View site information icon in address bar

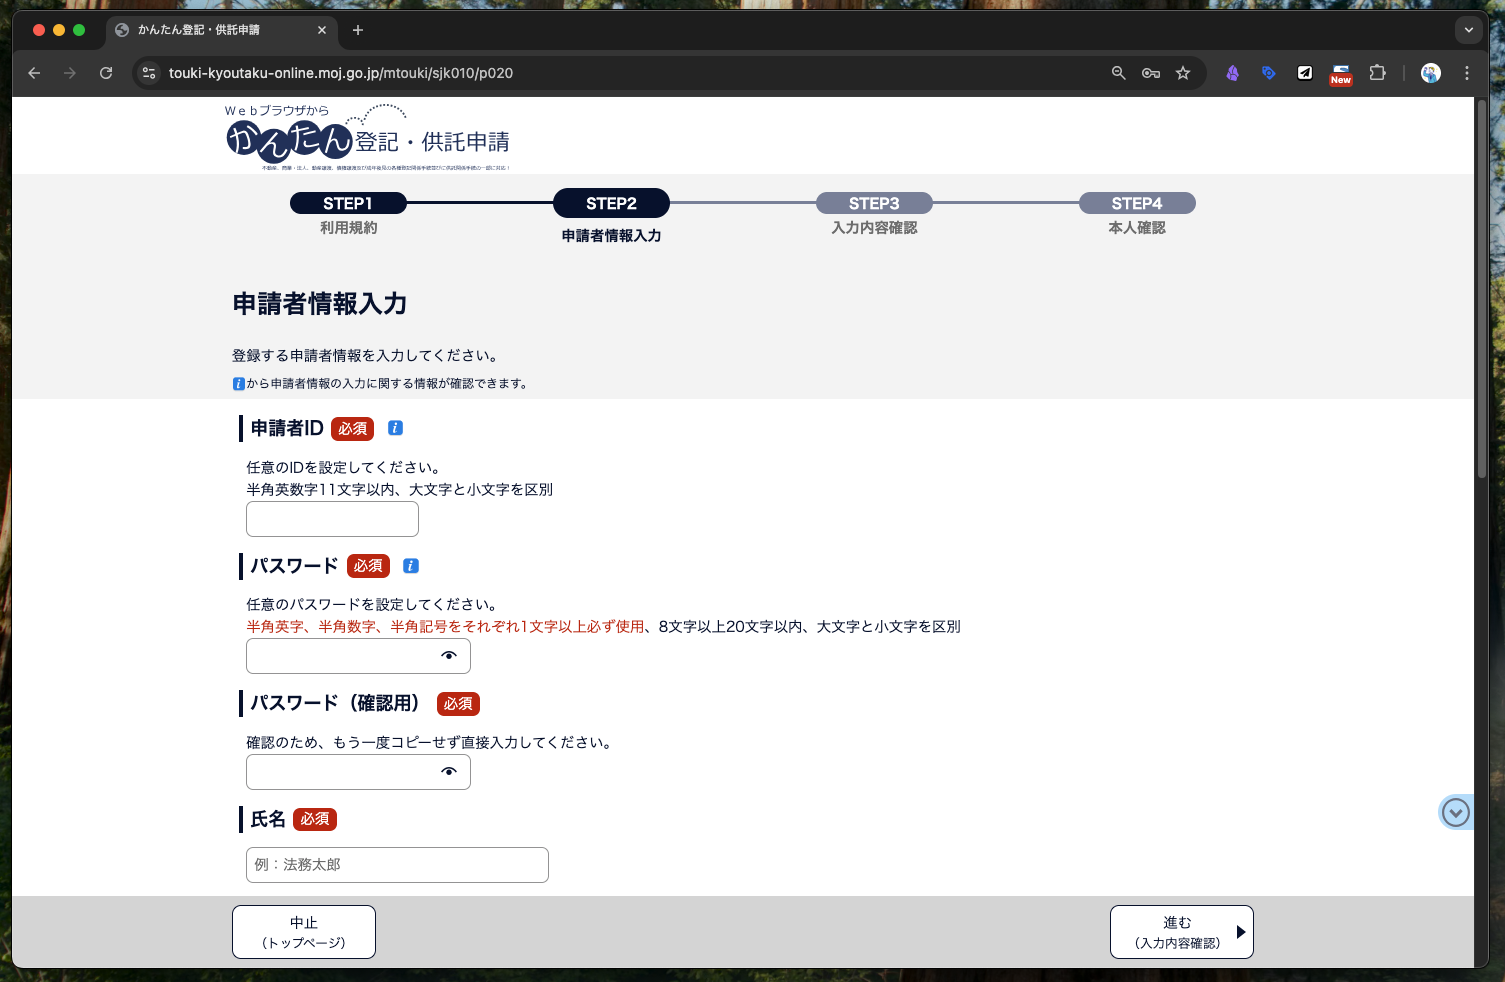tap(149, 73)
